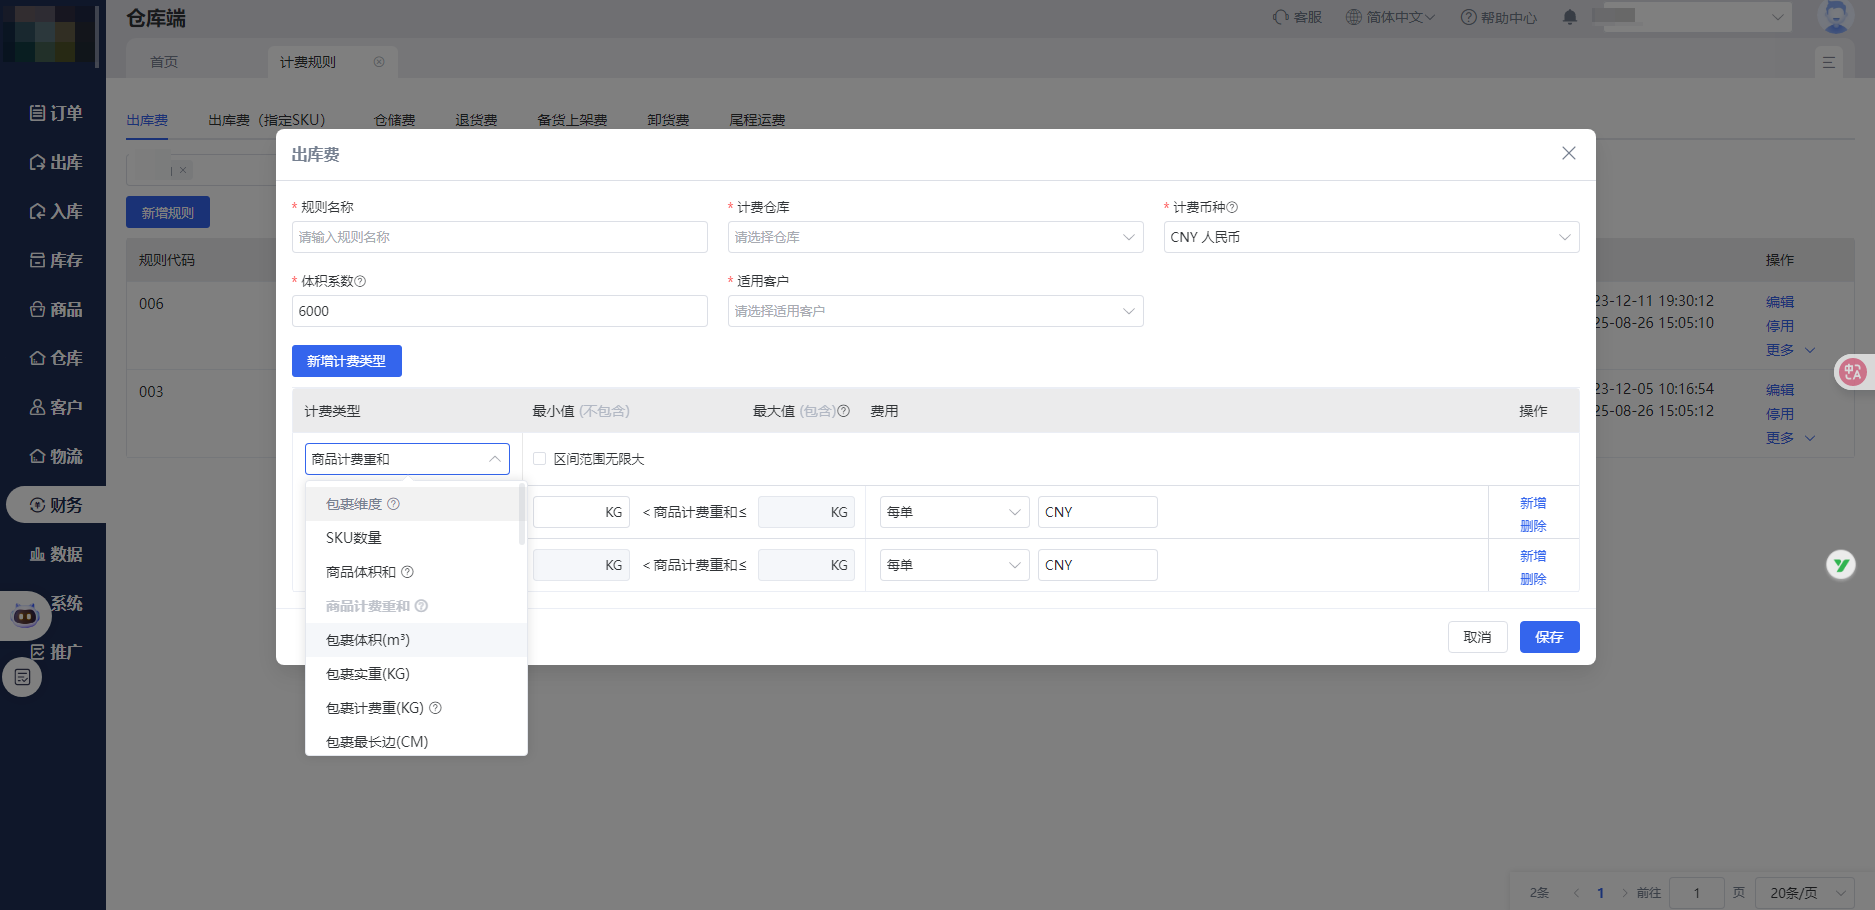Click the 客服 customer service headset icon

[1281, 17]
